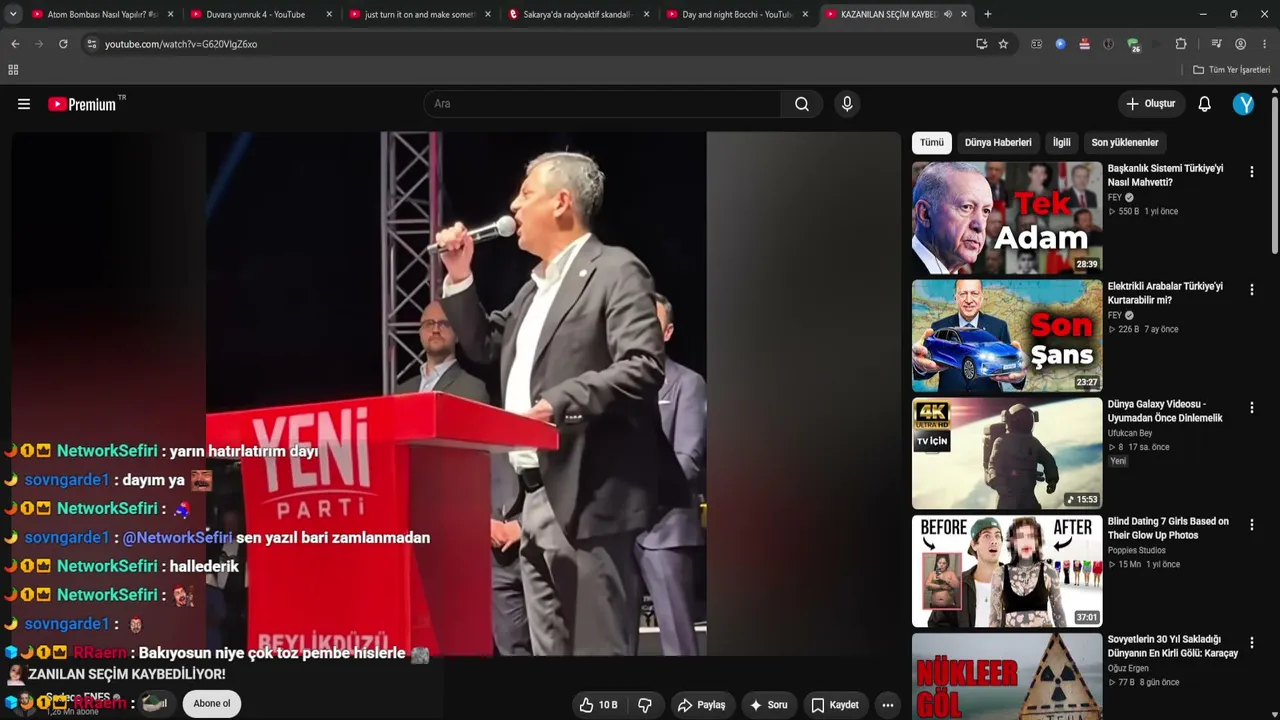This screenshot has height=720, width=1280.
Task: Open the YouTube guide hamburger menu
Action: click(x=24, y=104)
